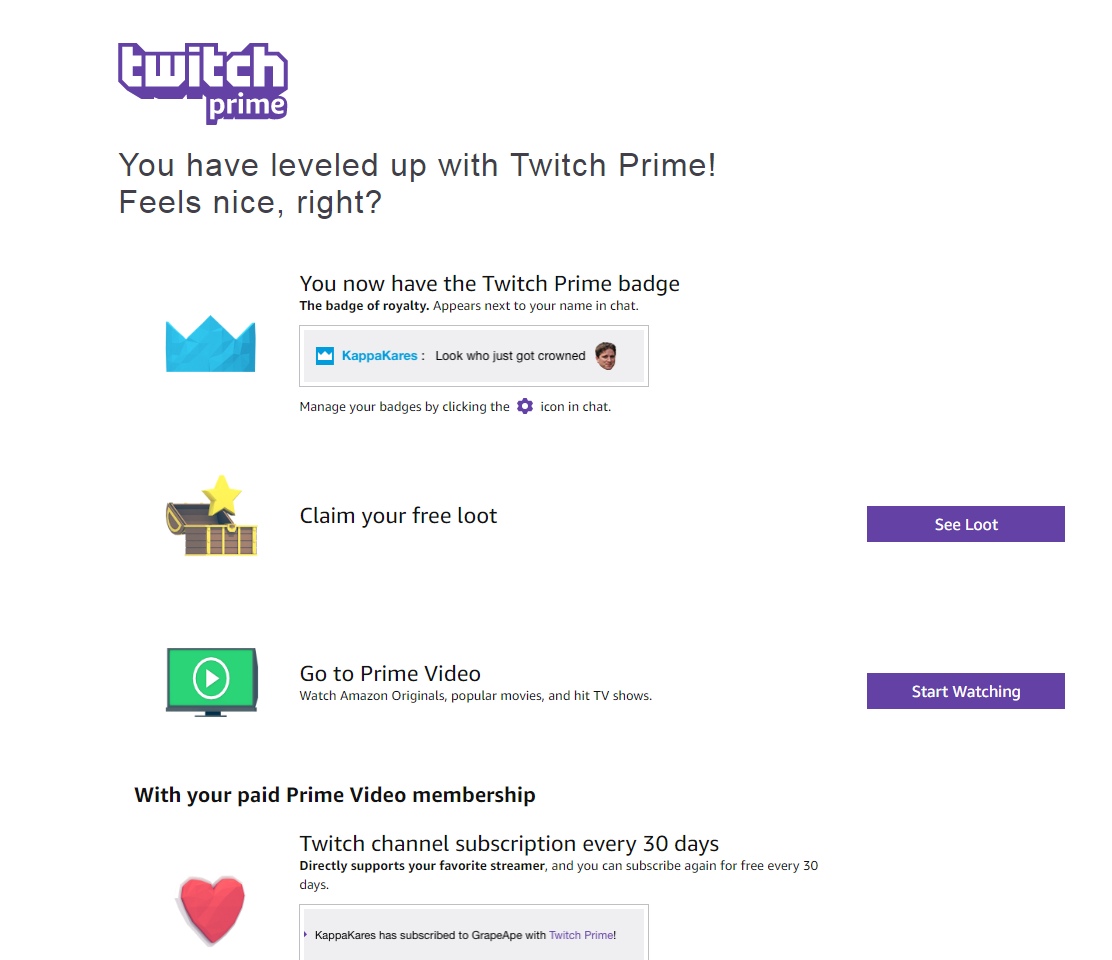This screenshot has height=960, width=1112.
Task: Click the small arrow before the subscription message
Action: coord(305,934)
